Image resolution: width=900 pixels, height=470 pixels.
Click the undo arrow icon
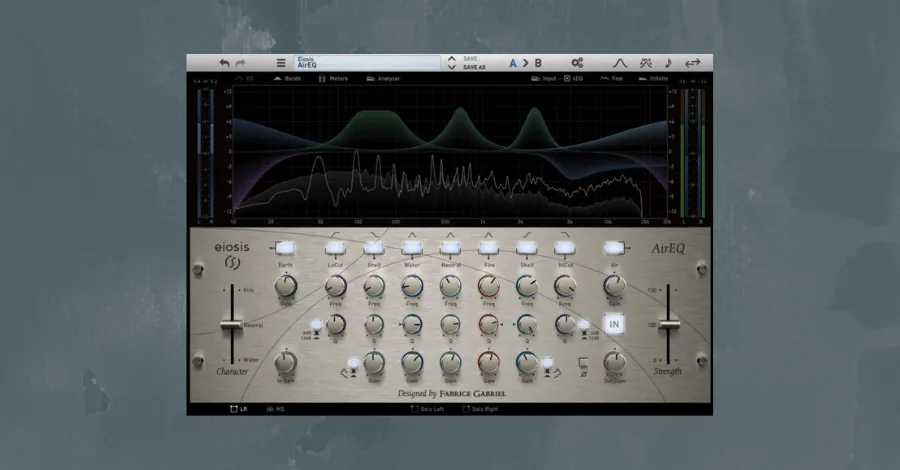(x=224, y=63)
